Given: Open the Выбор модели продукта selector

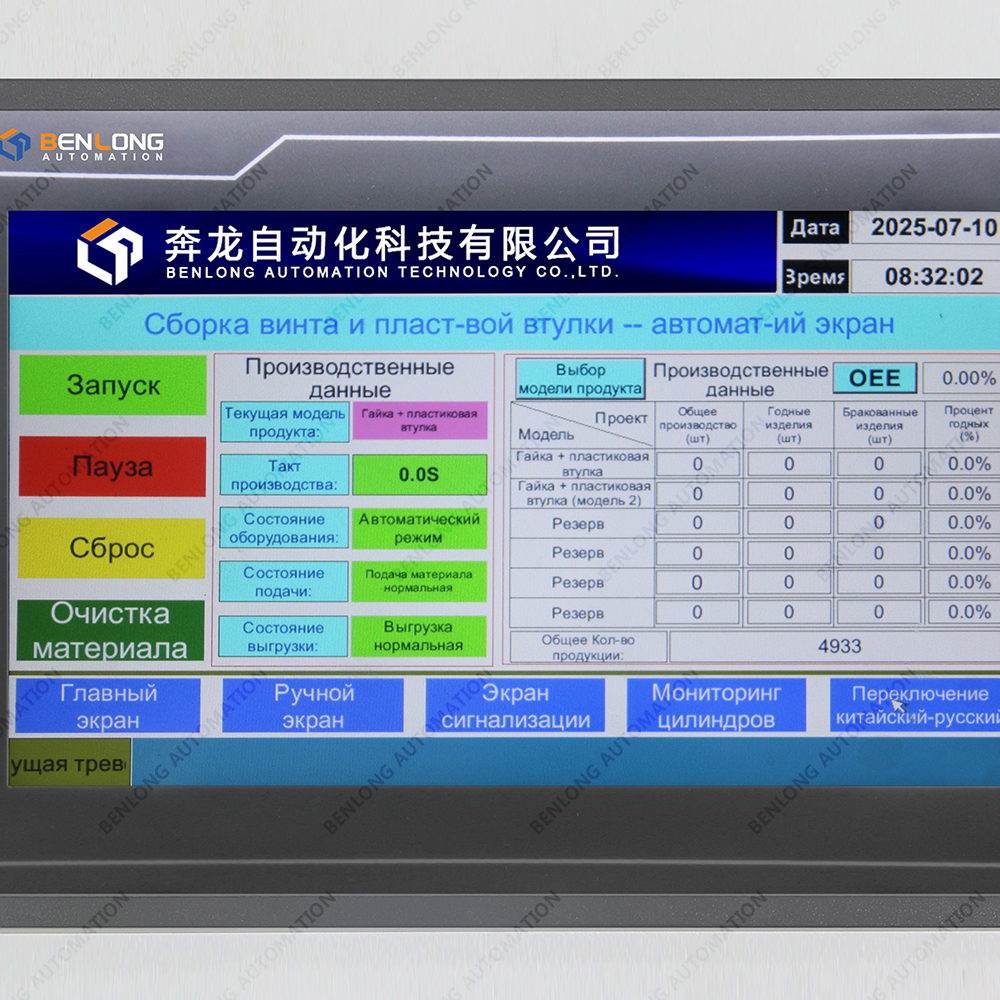Looking at the screenshot, I should 580,379.
